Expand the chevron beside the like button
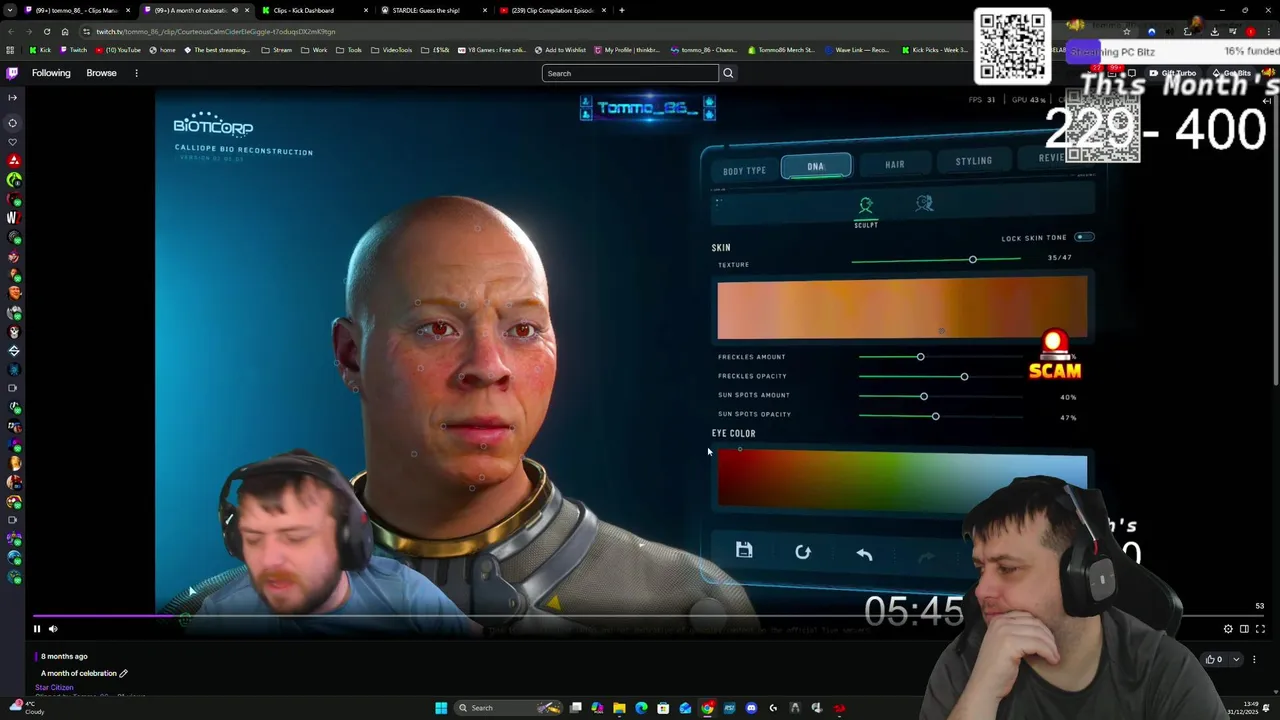 [1236, 659]
